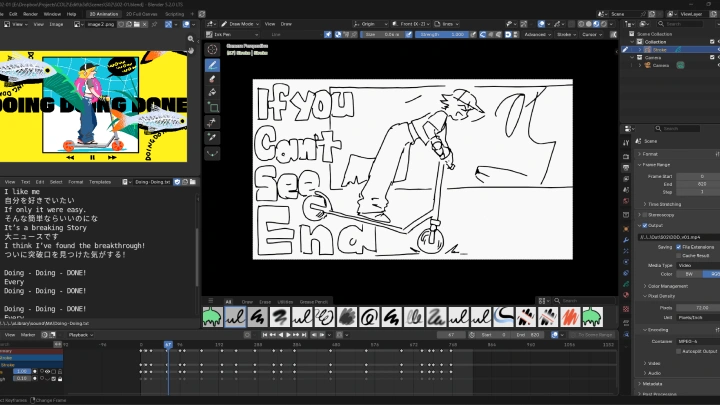Select the Eyedropper tool in the toolbar
This screenshot has height=405, width=720.
[212, 138]
